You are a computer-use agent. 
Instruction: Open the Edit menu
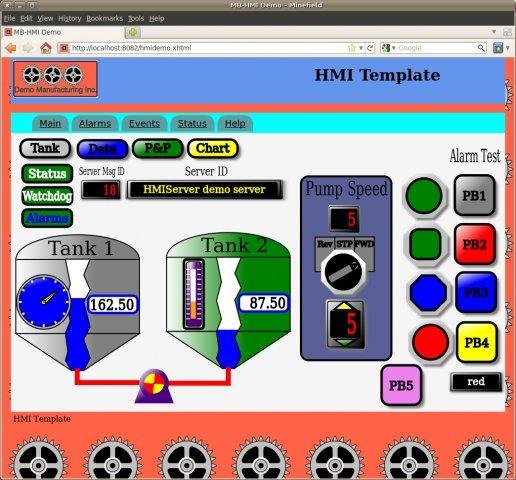(x=26, y=18)
